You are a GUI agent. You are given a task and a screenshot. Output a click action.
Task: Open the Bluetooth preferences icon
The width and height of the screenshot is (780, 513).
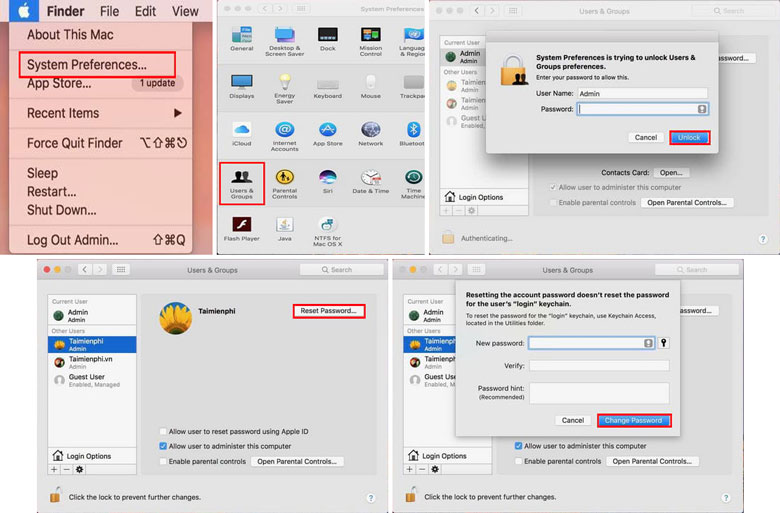413,129
